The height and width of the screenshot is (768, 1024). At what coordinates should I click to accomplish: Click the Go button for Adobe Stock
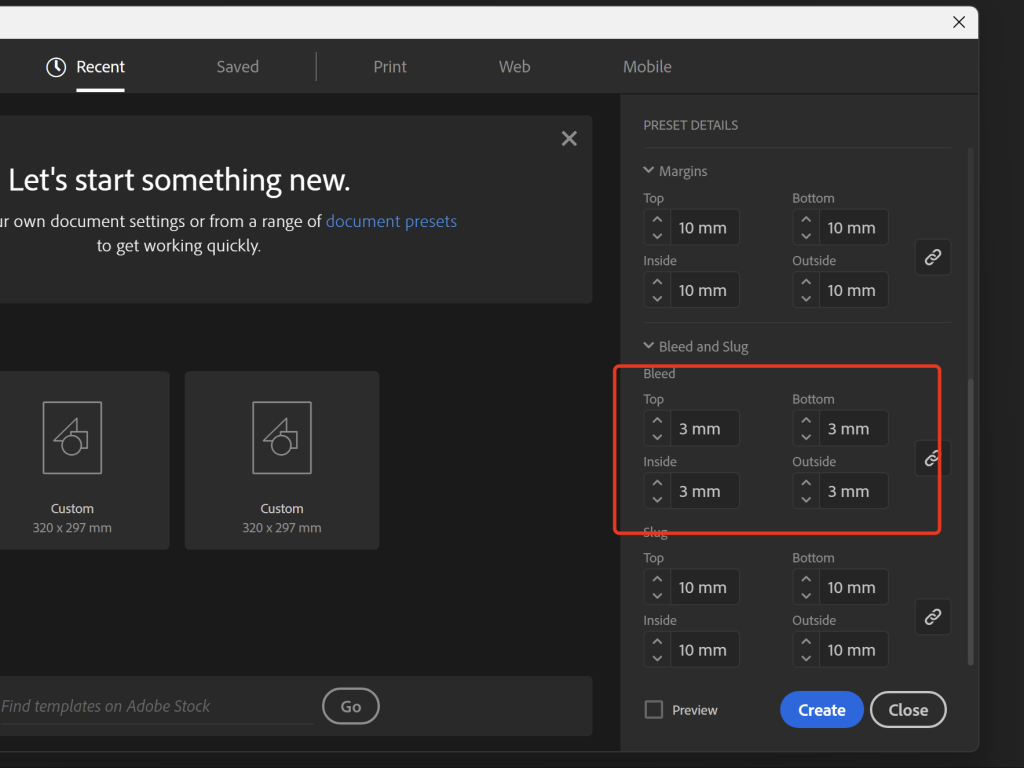click(351, 706)
